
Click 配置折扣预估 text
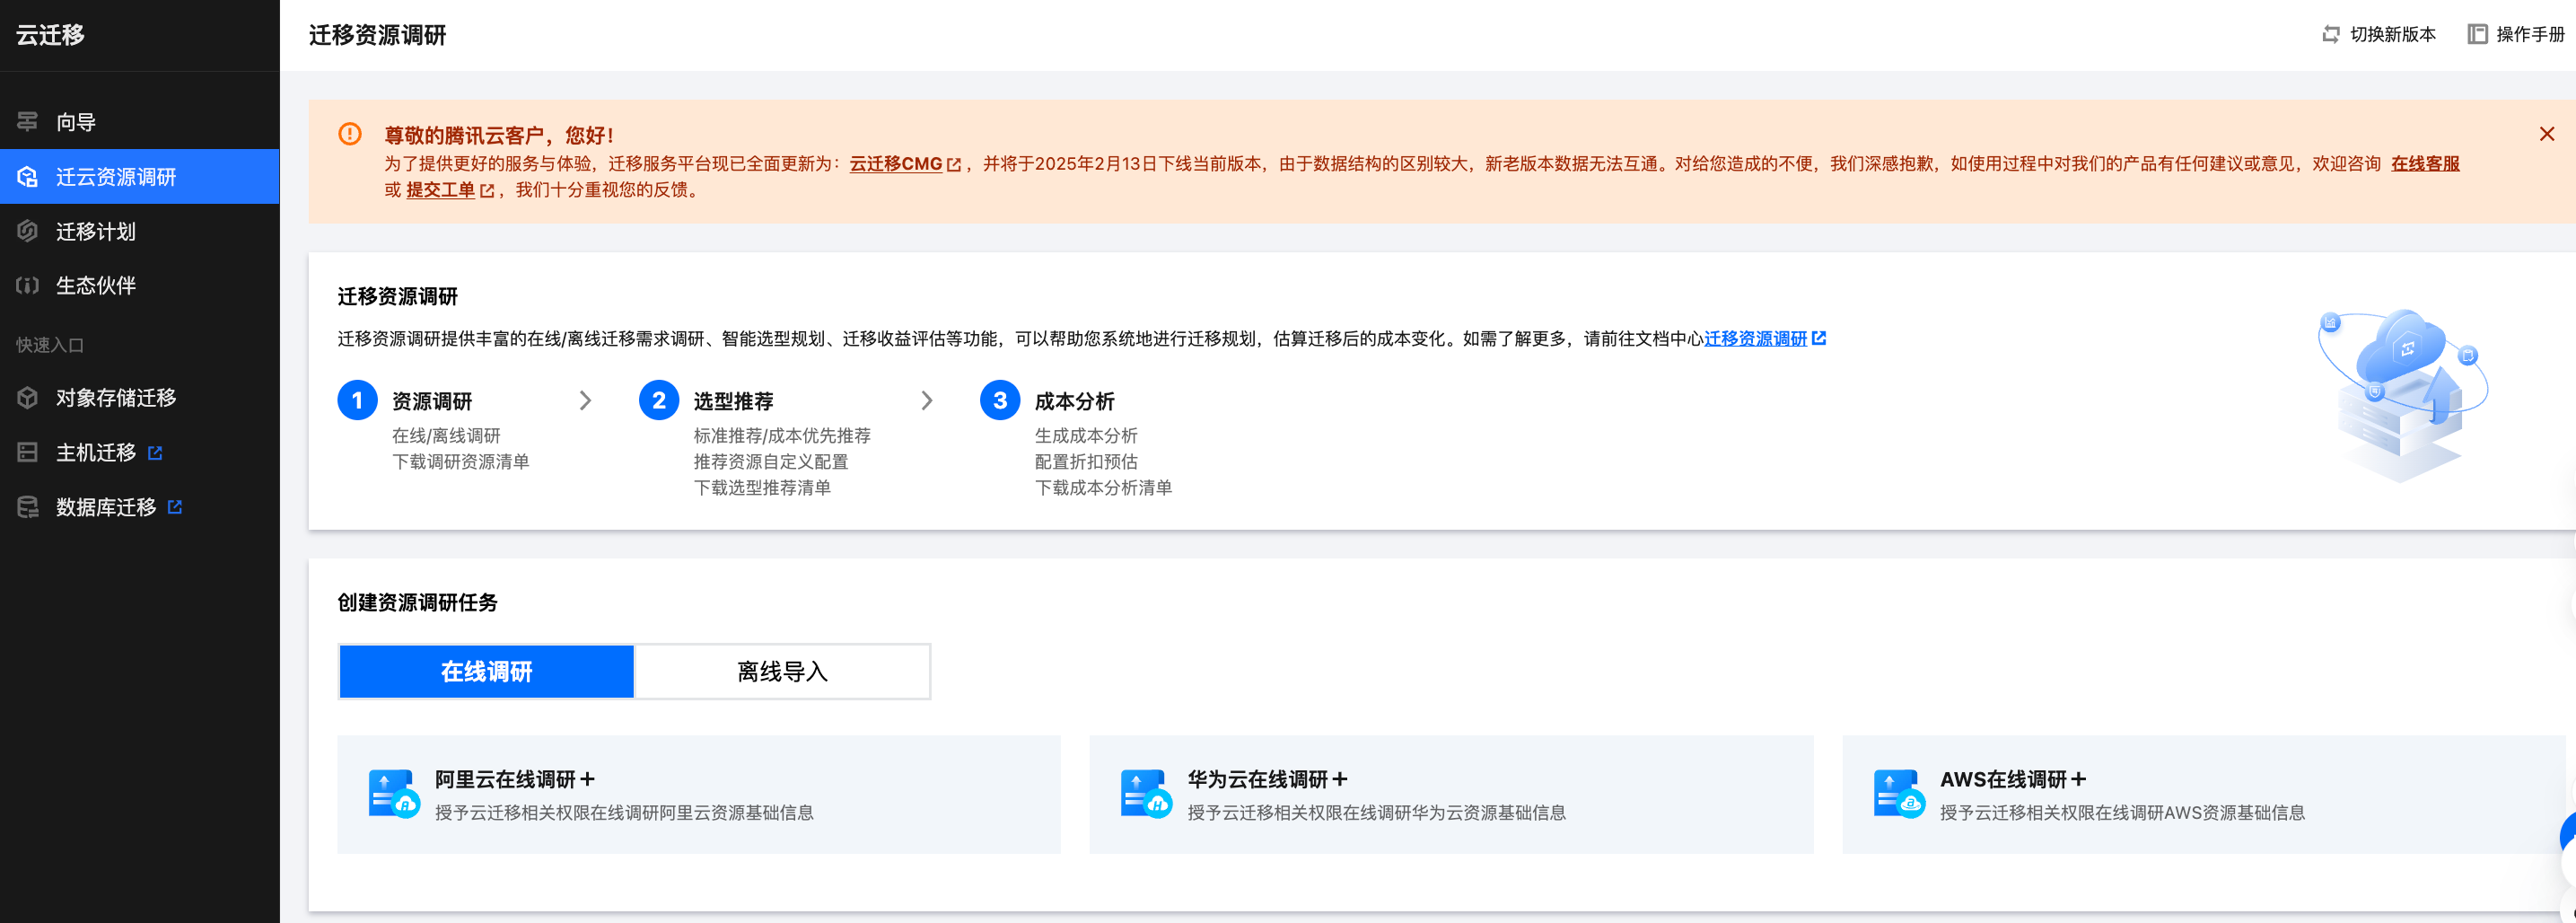click(x=1086, y=462)
